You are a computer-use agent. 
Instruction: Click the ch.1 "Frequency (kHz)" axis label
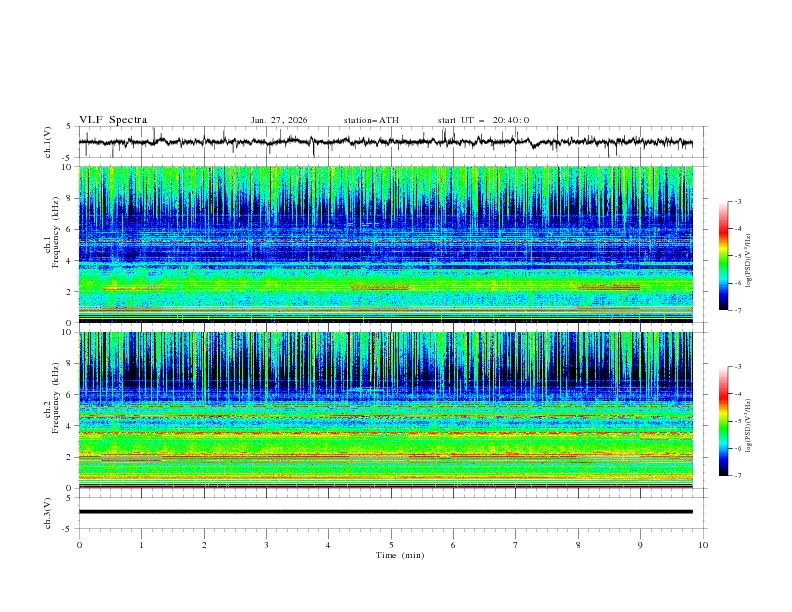[x=56, y=232]
